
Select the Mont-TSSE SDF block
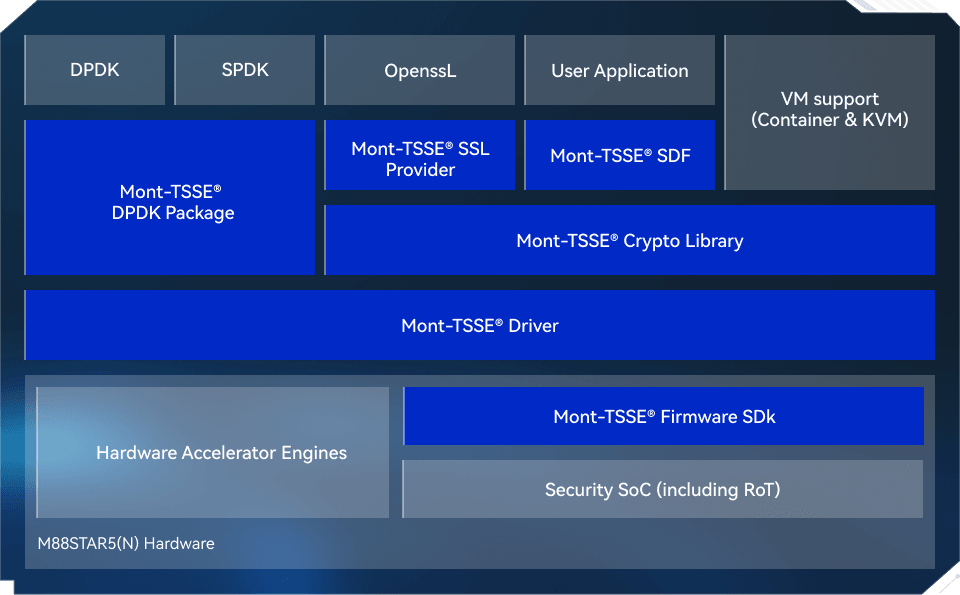(620, 155)
